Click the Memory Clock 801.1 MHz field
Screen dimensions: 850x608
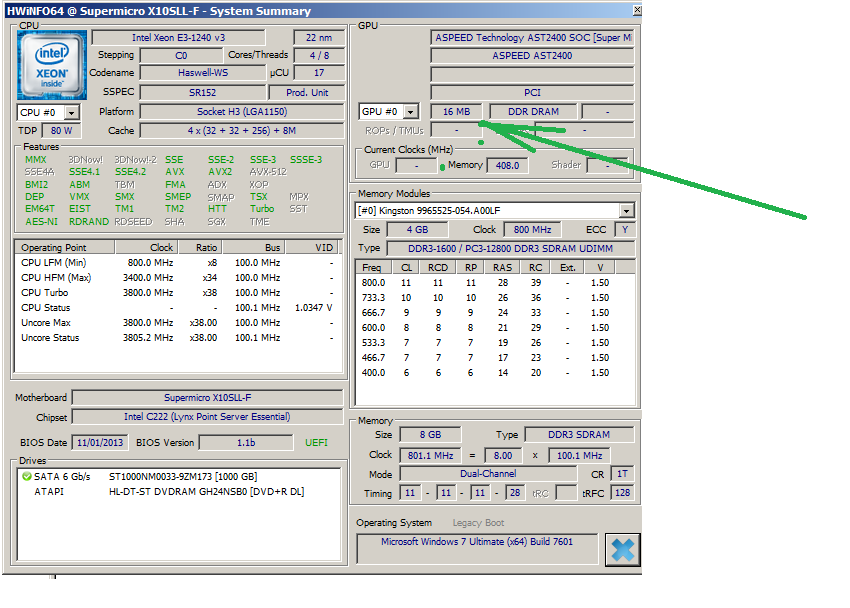430,456
